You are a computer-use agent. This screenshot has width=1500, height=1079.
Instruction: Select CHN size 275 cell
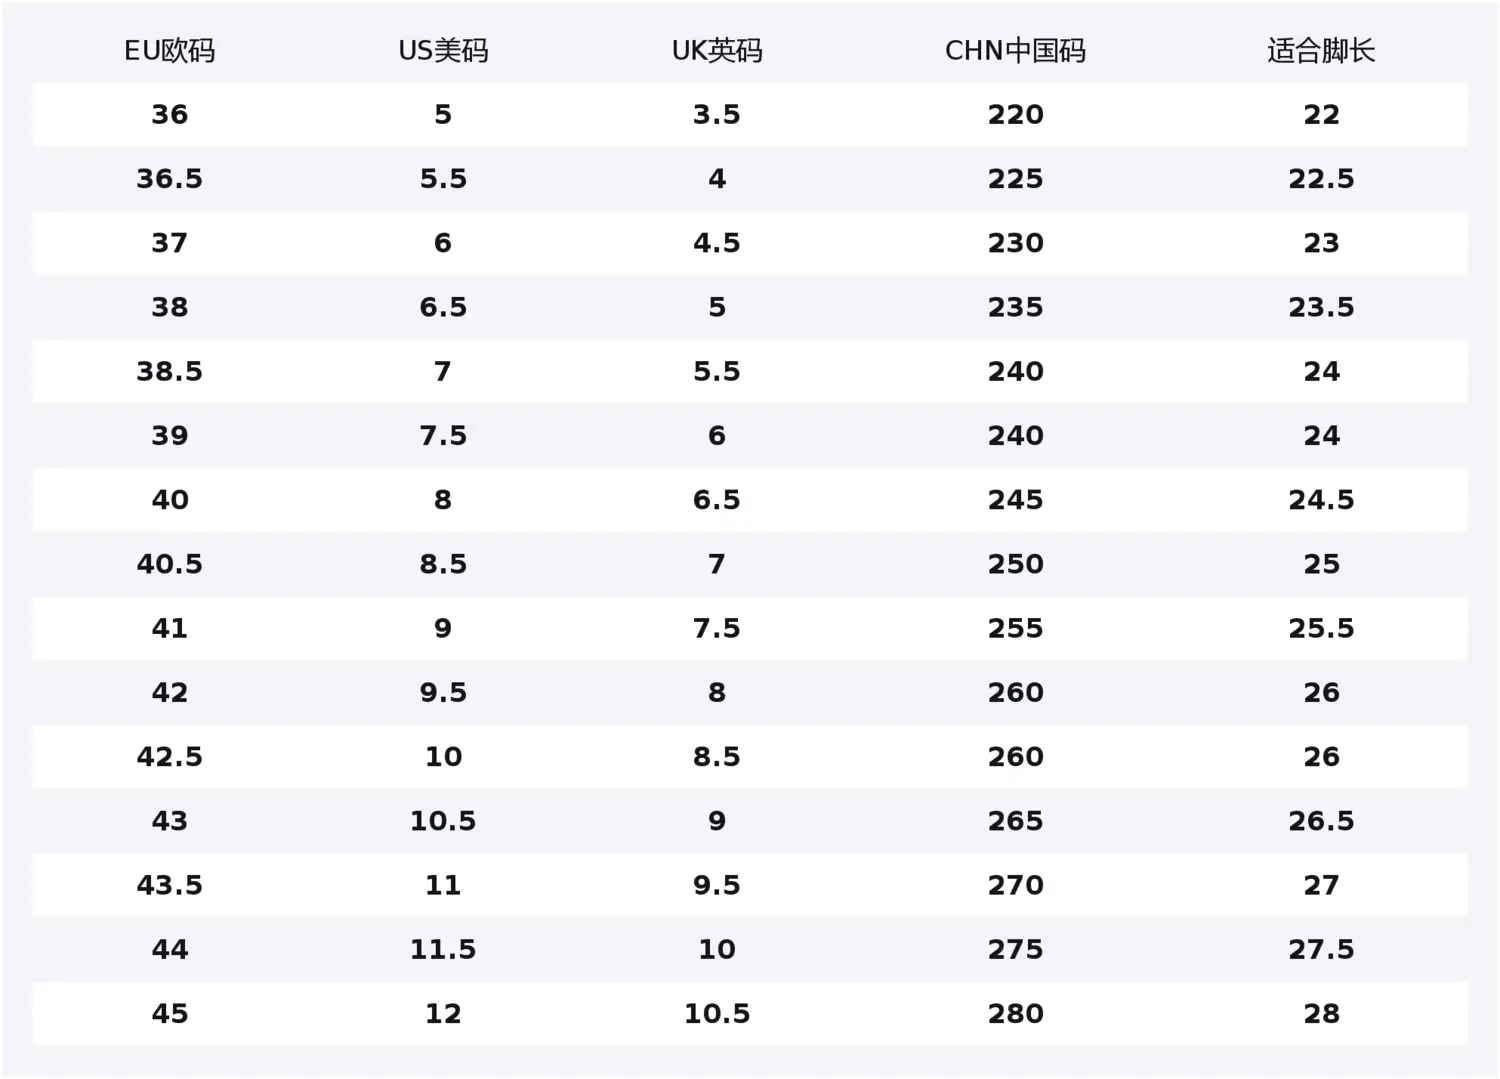pyautogui.click(x=1015, y=949)
